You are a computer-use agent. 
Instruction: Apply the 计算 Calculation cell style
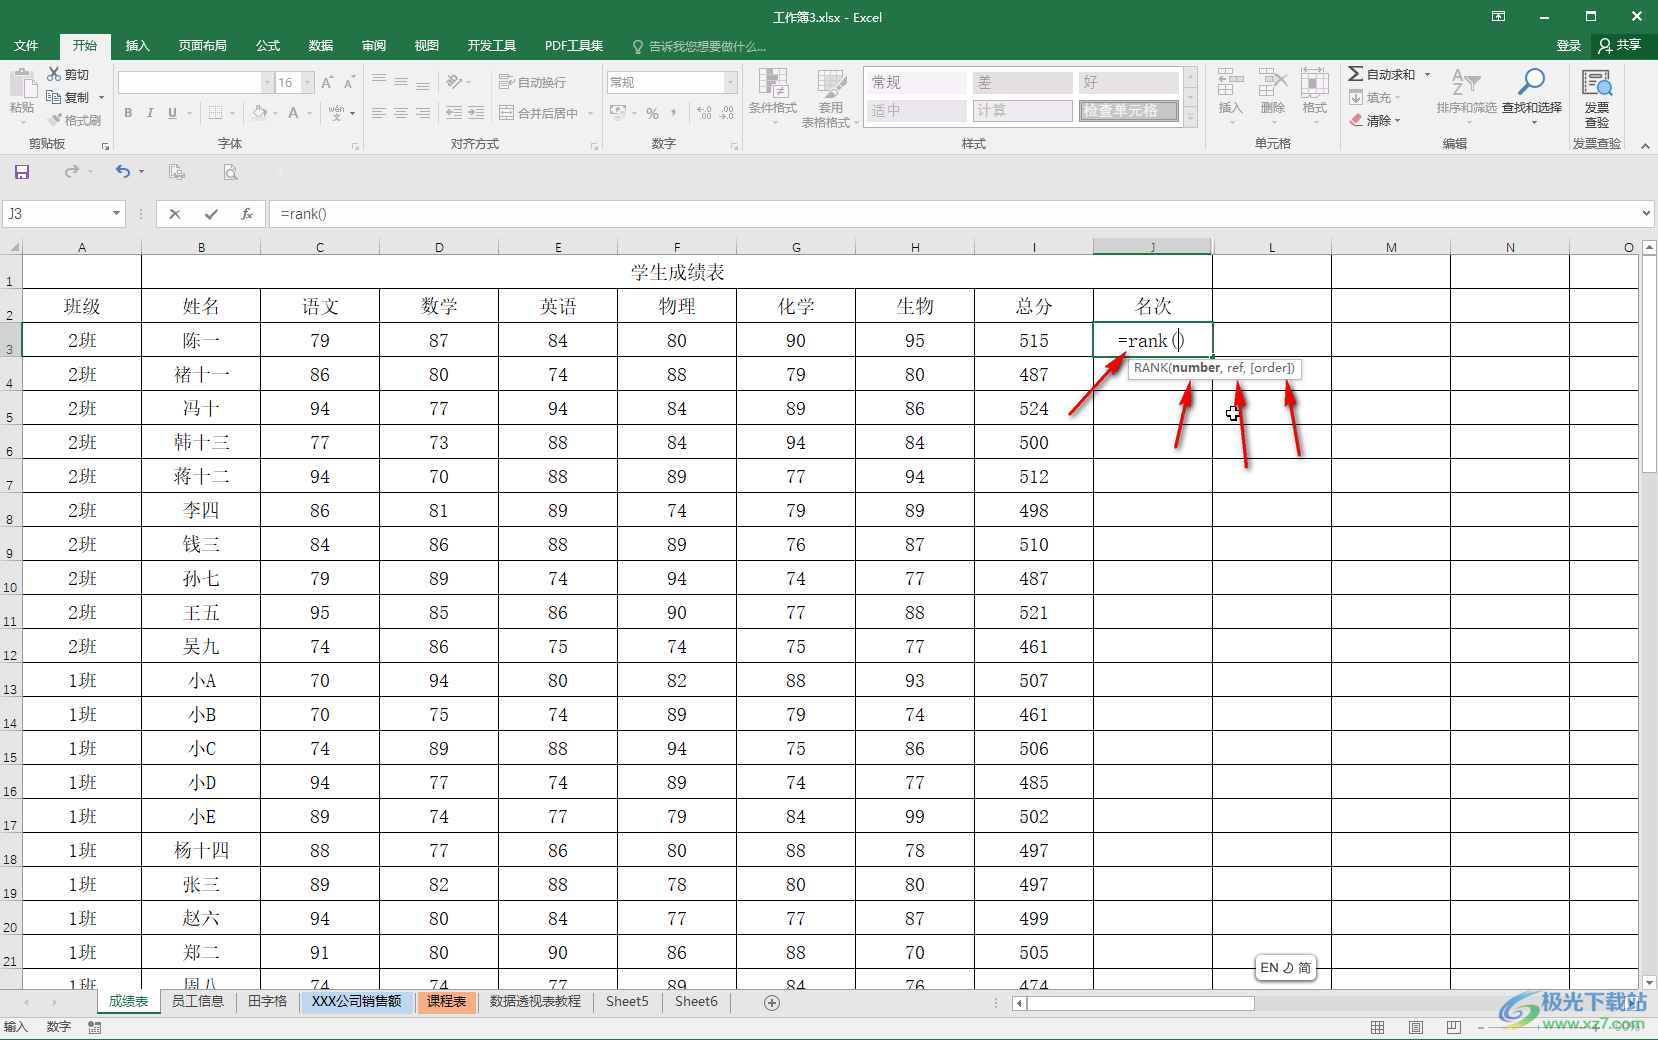(1022, 110)
